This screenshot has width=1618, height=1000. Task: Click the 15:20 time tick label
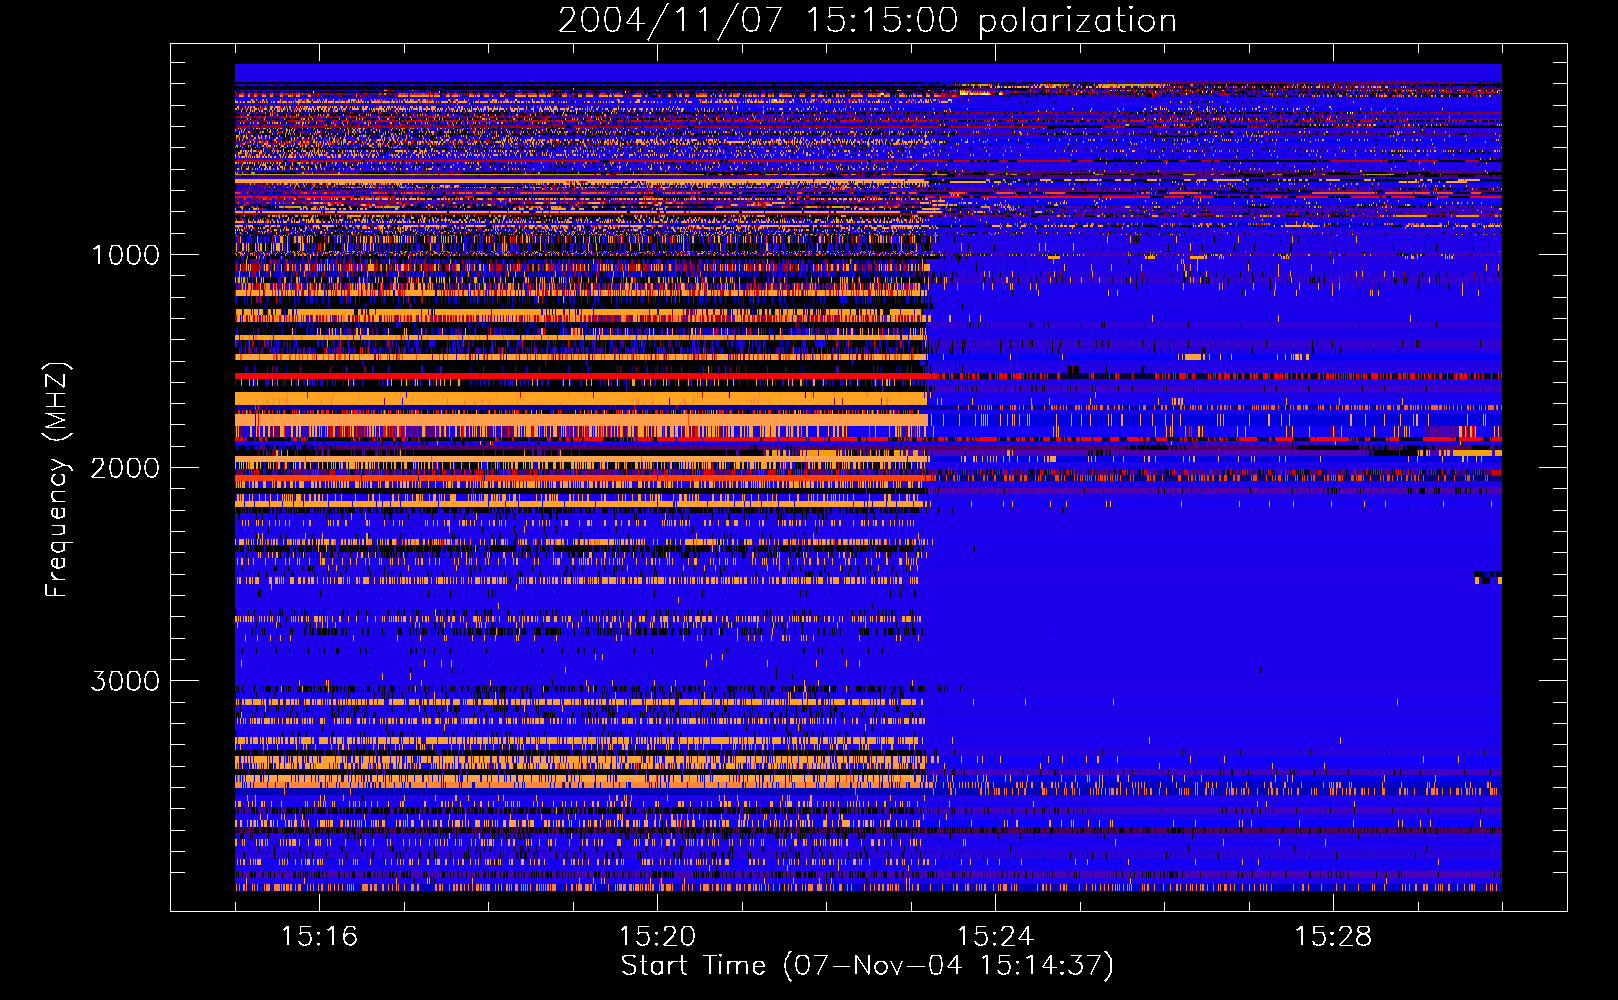pos(657,936)
